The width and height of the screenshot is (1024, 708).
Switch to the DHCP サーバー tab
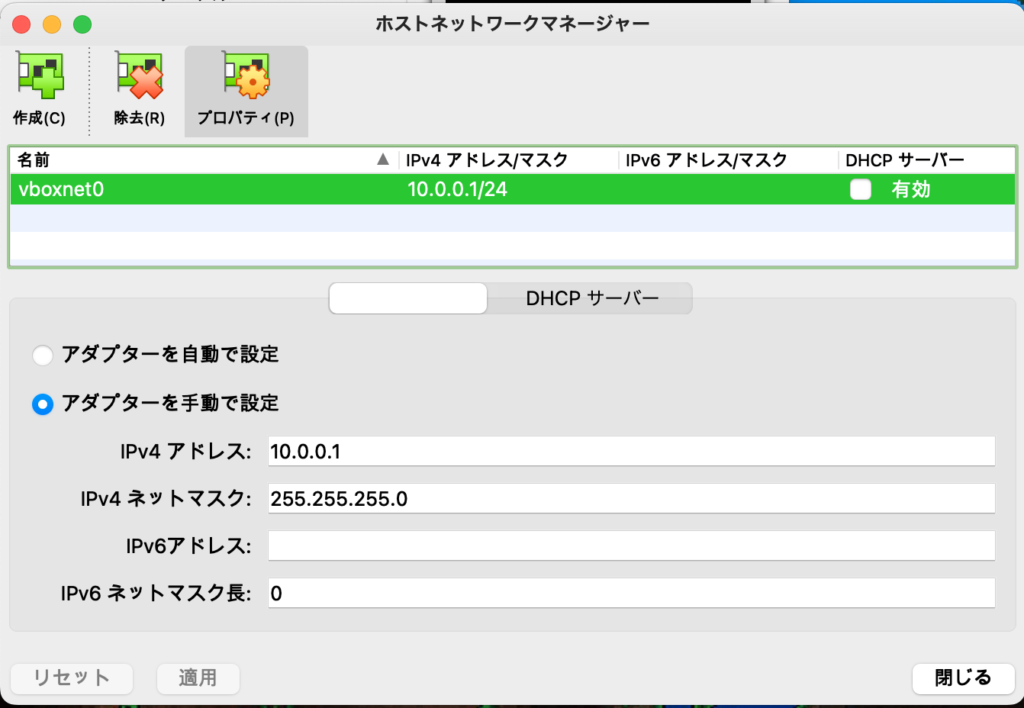(591, 298)
